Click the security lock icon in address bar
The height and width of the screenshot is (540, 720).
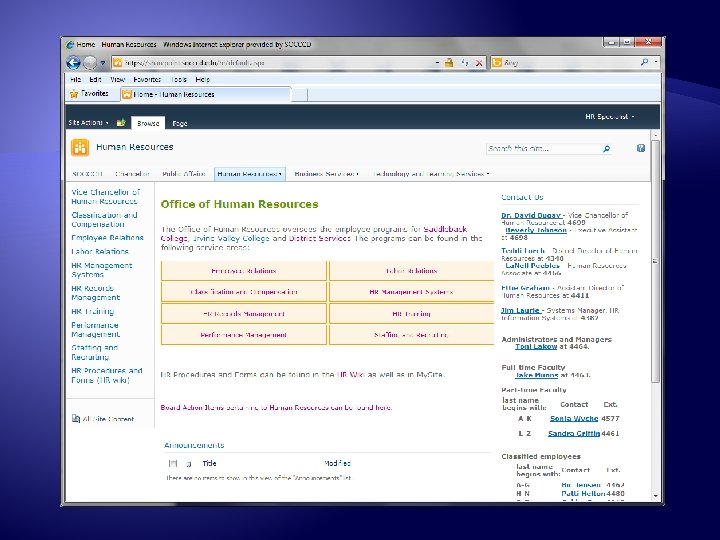[x=449, y=63]
